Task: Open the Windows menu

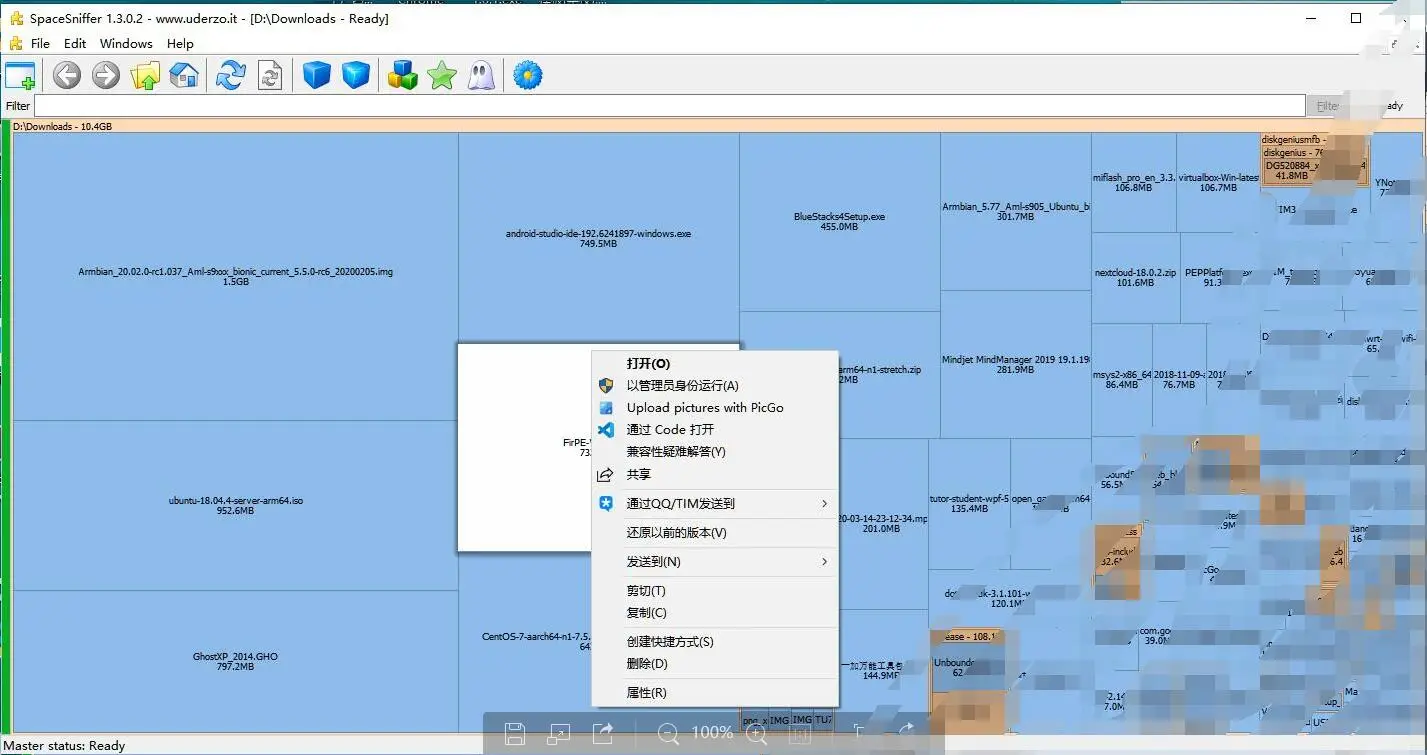Action: pos(126,44)
